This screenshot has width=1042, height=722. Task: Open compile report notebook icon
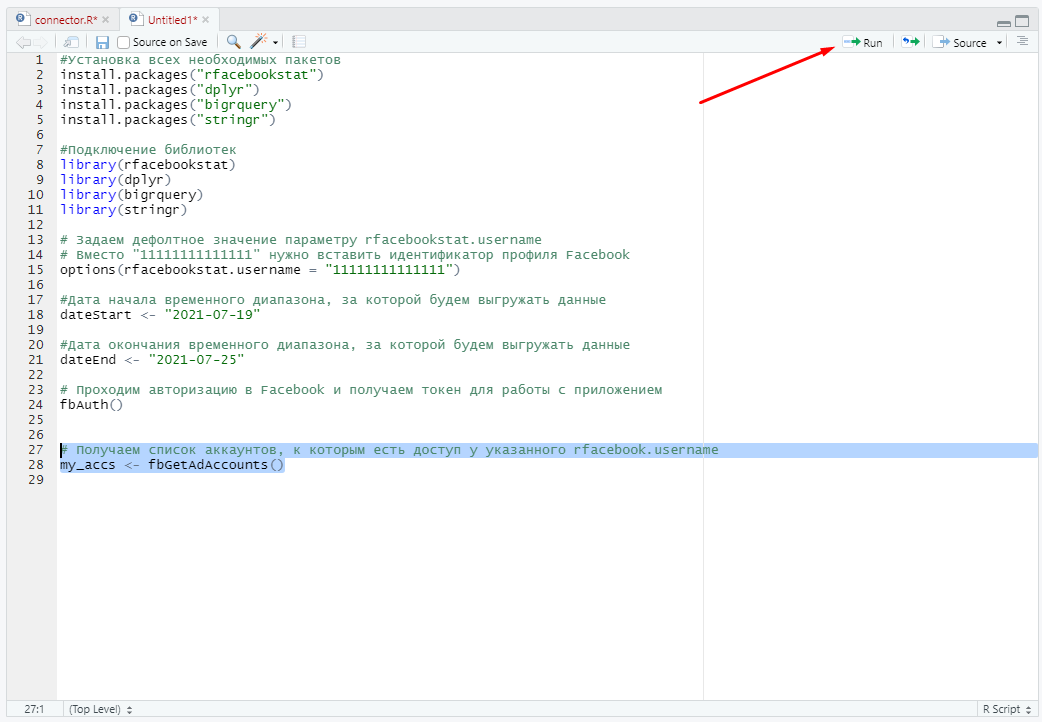pos(299,42)
